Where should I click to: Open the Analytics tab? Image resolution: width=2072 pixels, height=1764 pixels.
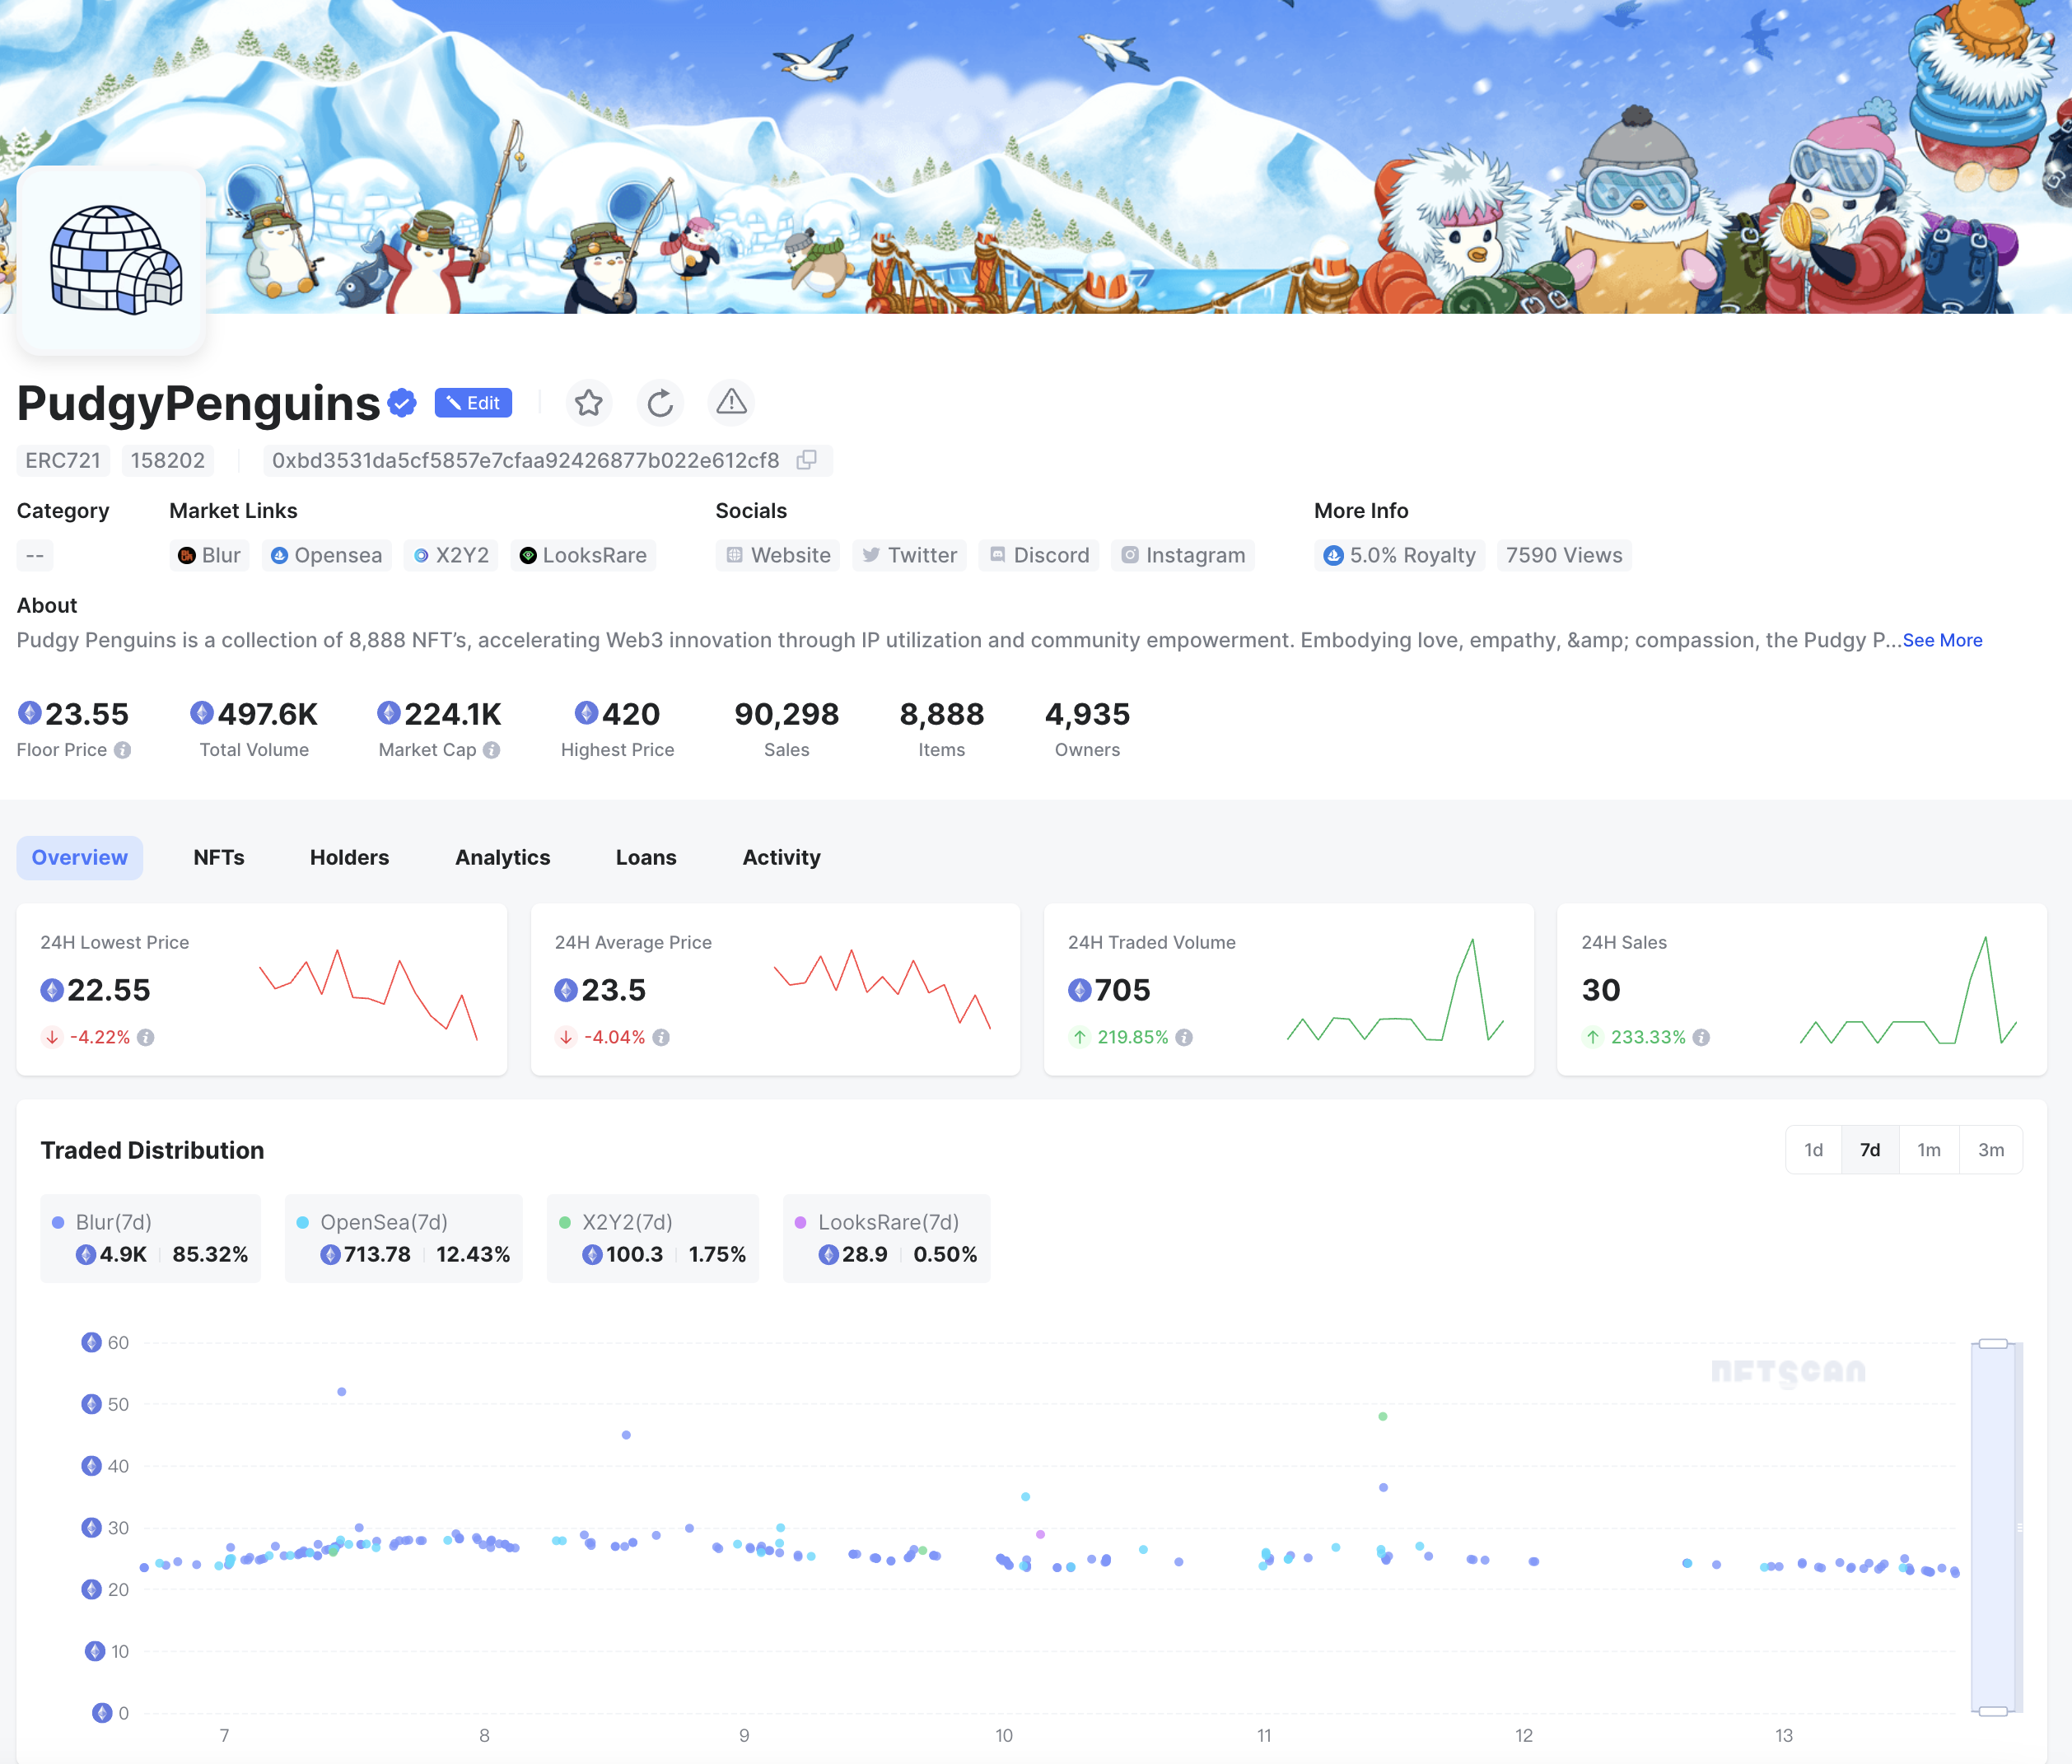click(502, 857)
